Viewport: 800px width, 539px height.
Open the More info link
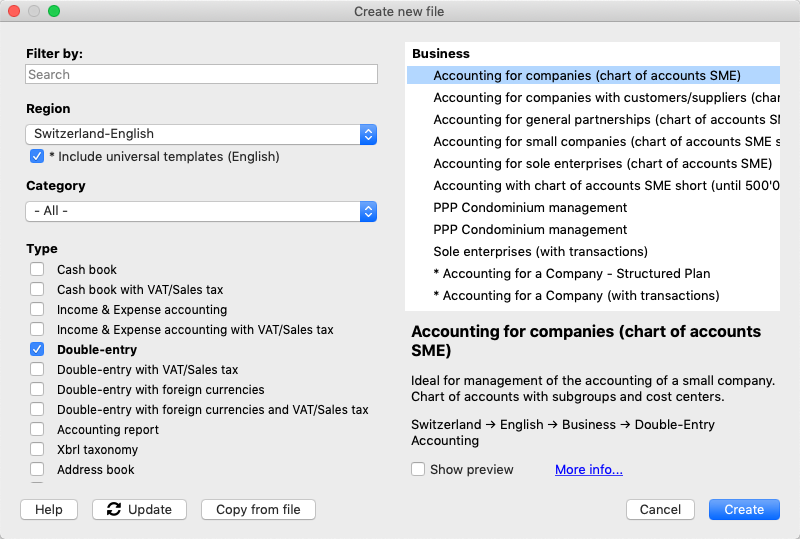point(589,470)
